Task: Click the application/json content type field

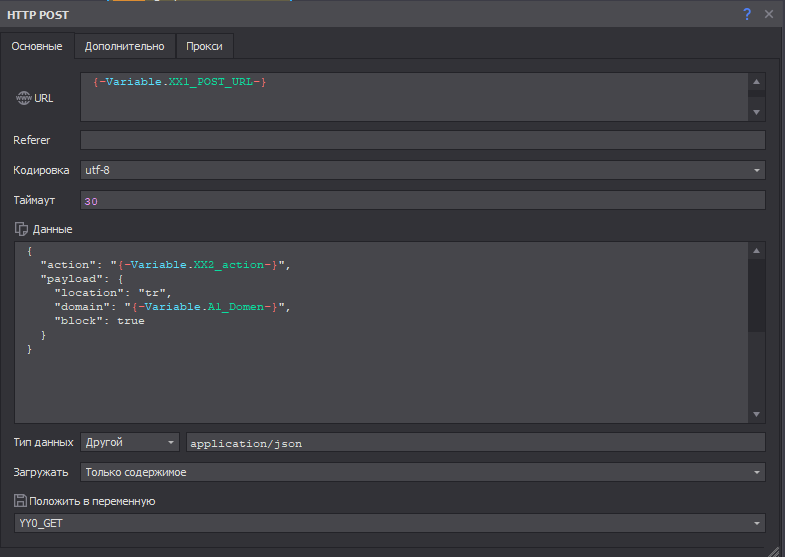Action: [x=475, y=442]
